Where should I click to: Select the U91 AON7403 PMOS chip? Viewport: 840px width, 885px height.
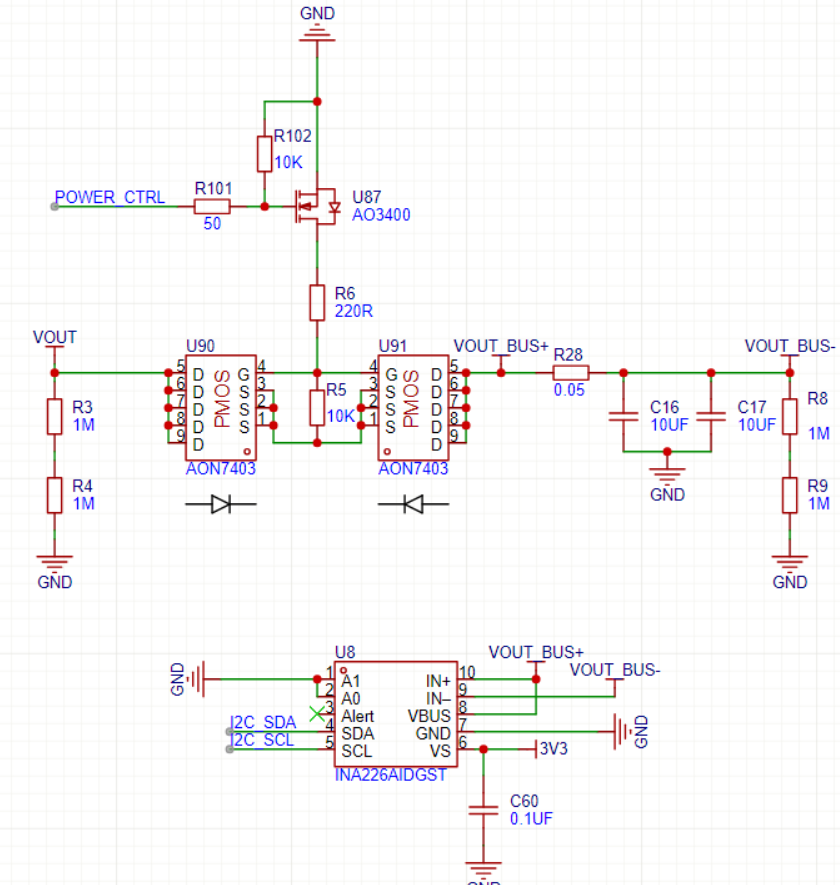[x=413, y=408]
